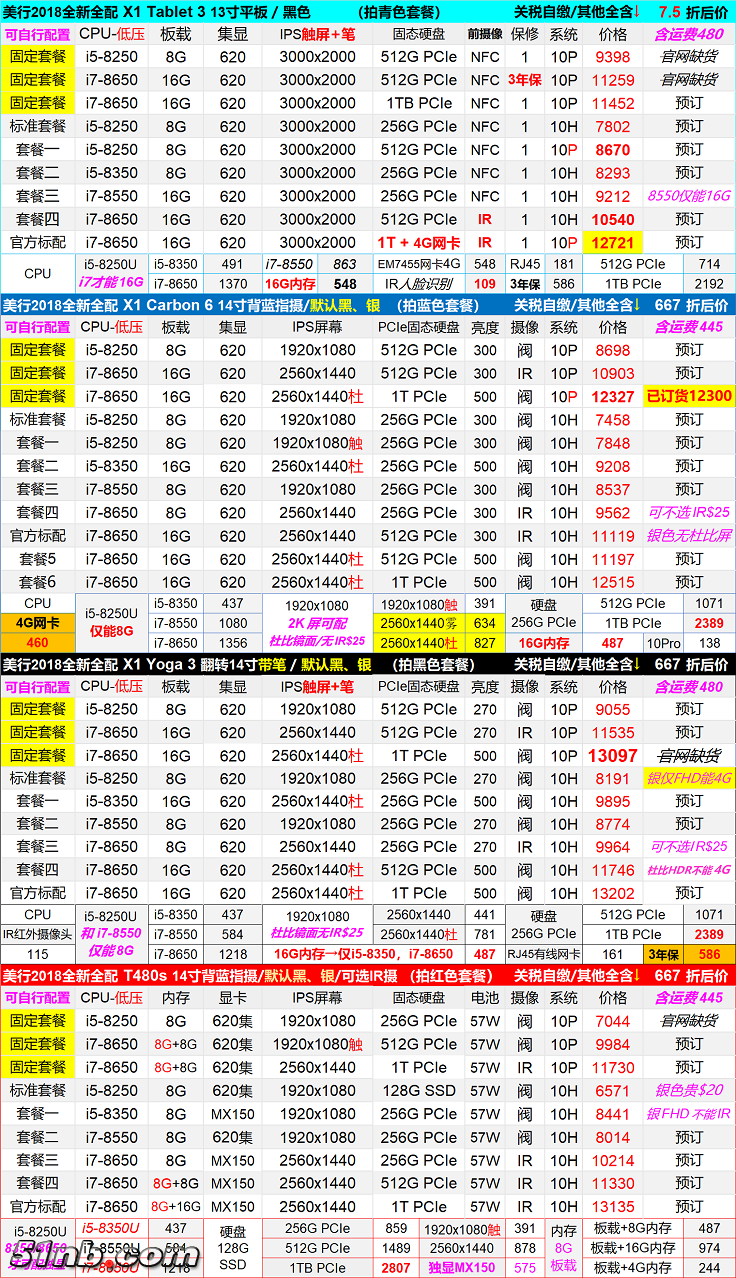The height and width of the screenshot is (1278, 736).
Task: Click the note '银色无杜比屏'
Action: coord(689,536)
